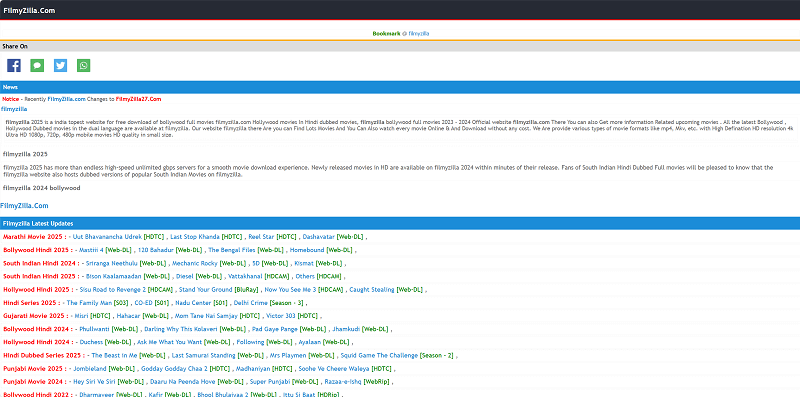800x397 pixels.
Task: Open CO-ED series link
Action: pos(144,303)
